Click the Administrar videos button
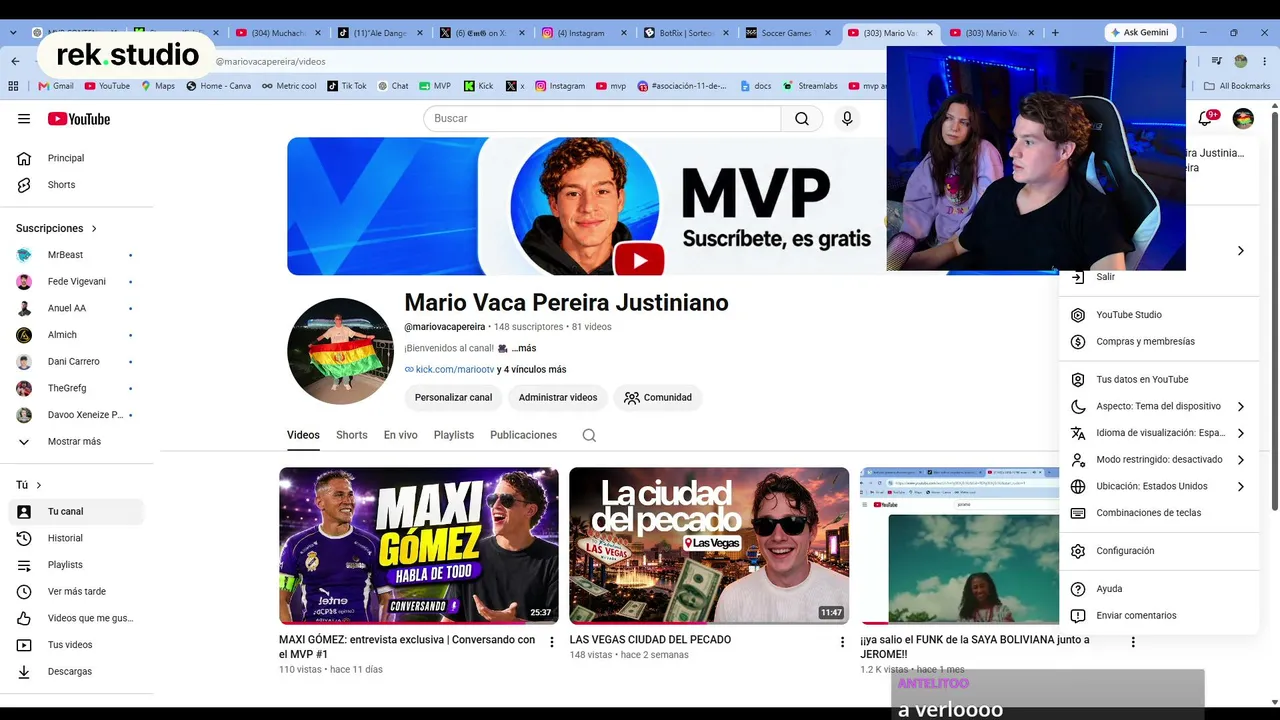This screenshot has width=1280, height=720. click(558, 397)
